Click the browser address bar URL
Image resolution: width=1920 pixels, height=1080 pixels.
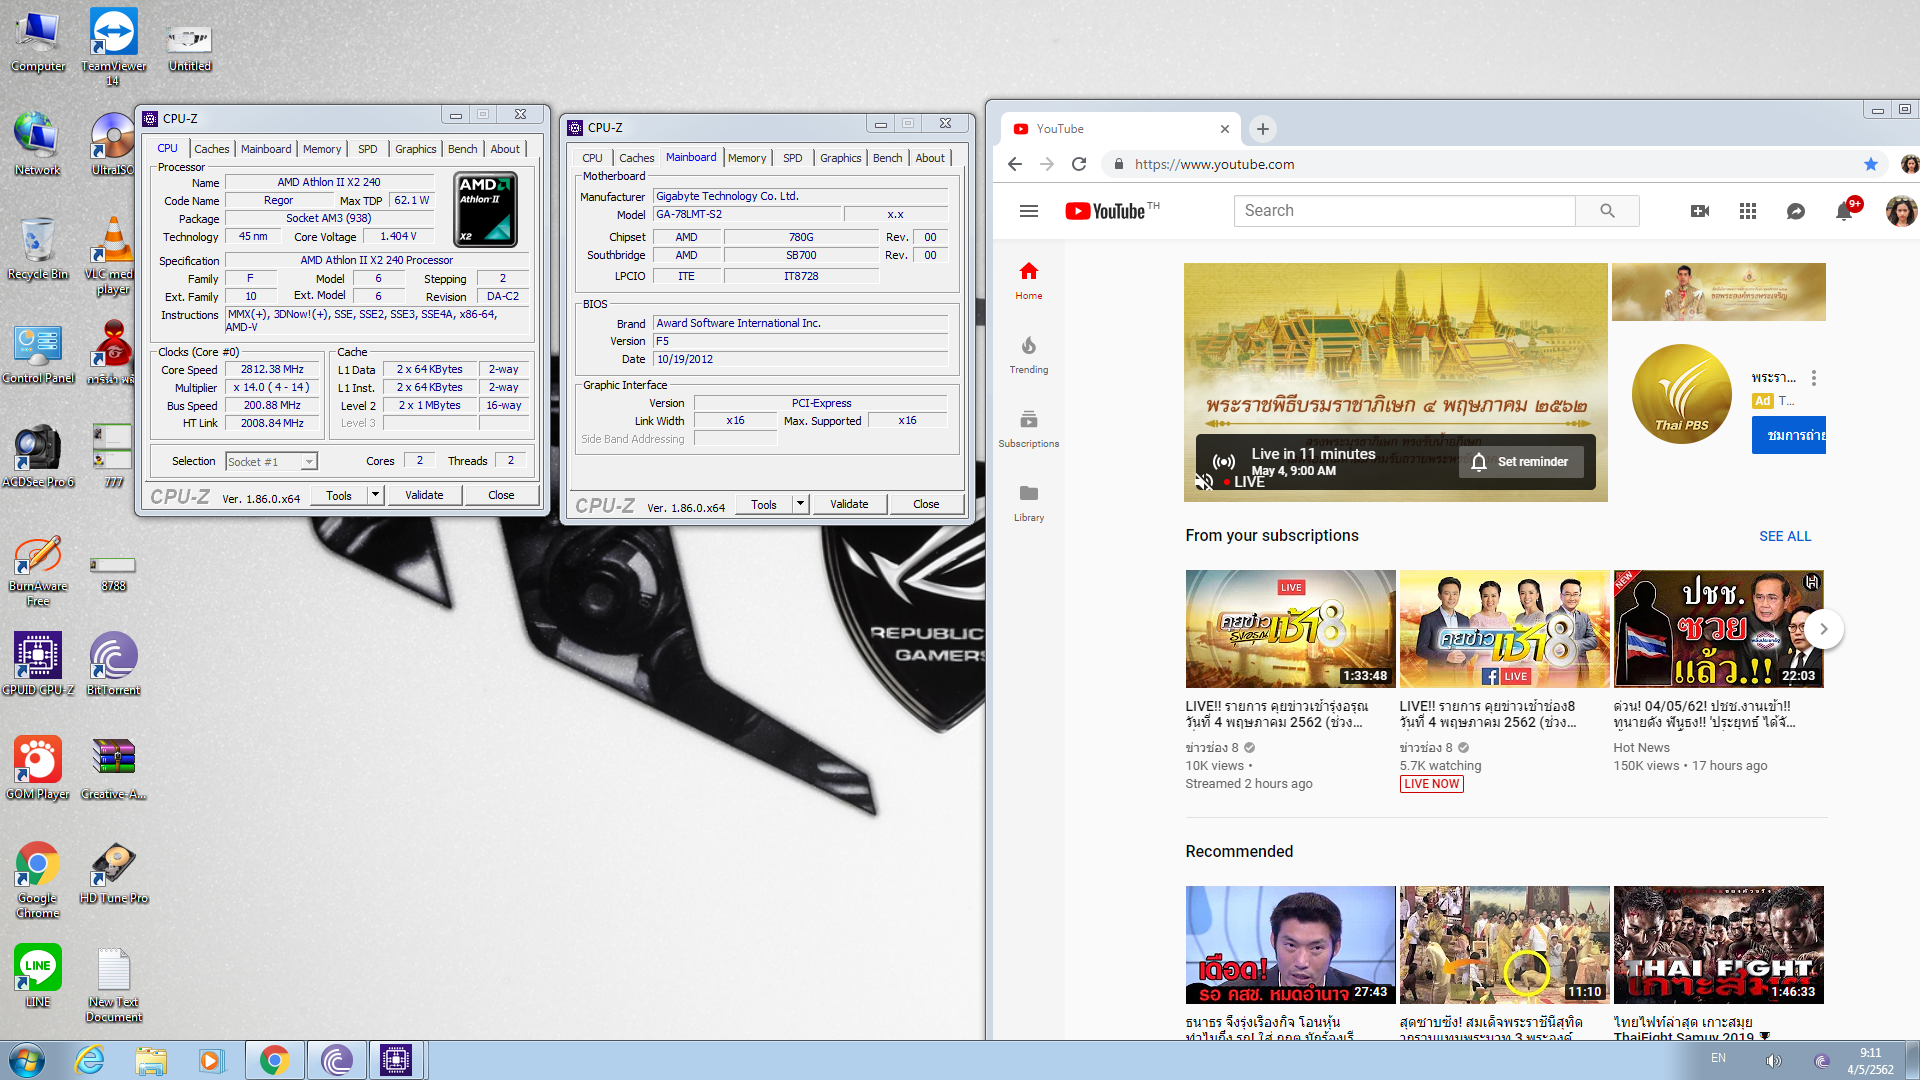point(1214,164)
